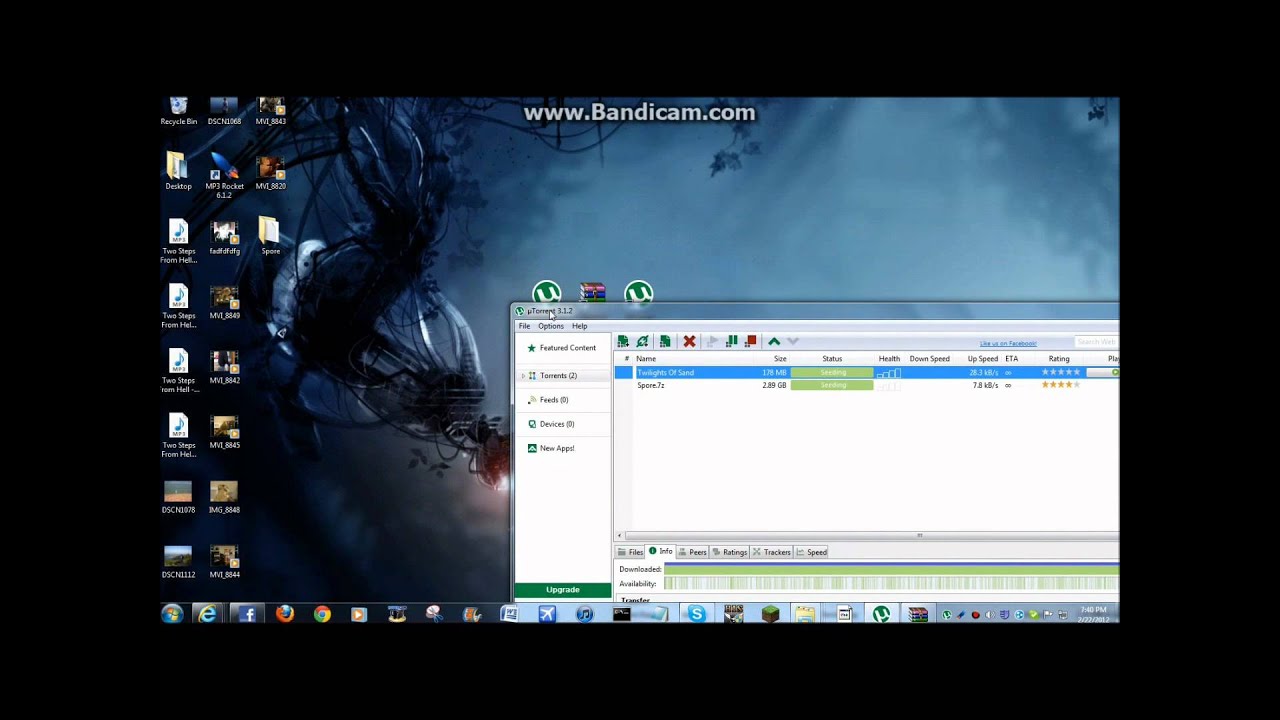Switch to the Peers tab
Viewport: 1280px width, 720px height.
(693, 552)
